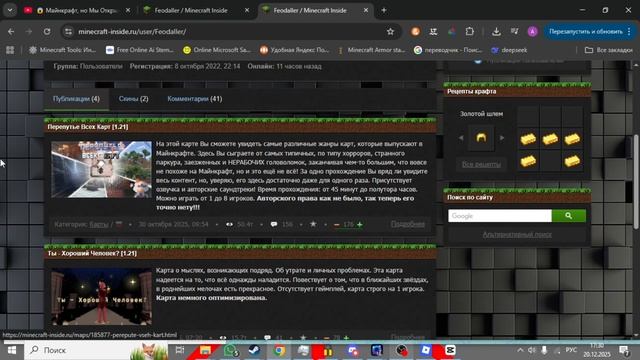Open Task View on the taskbar
The image size is (640, 360).
coord(180,350)
